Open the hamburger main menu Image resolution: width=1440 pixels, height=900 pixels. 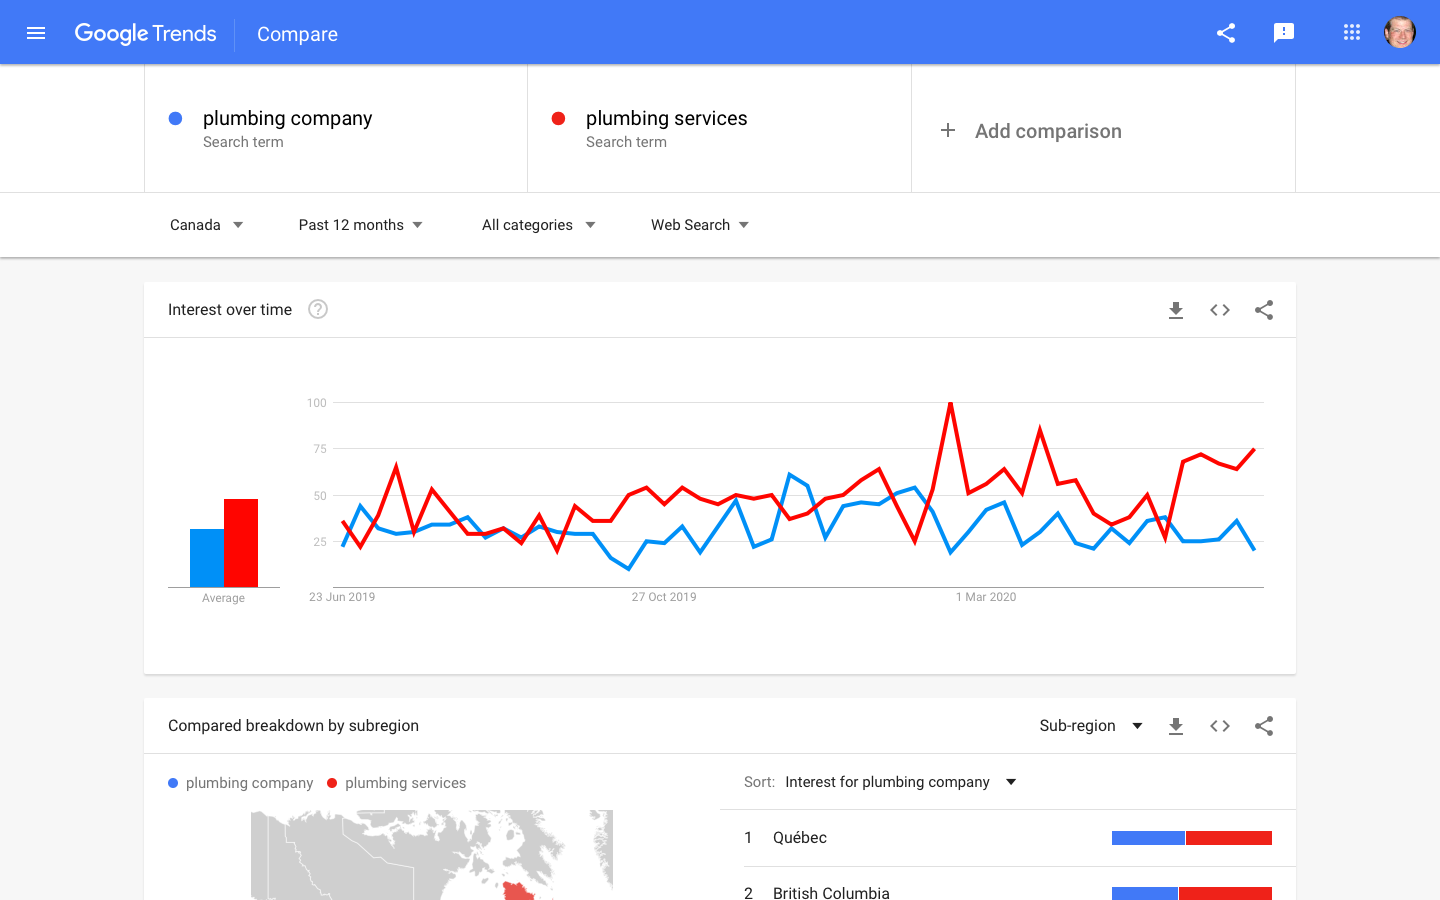[x=36, y=33]
